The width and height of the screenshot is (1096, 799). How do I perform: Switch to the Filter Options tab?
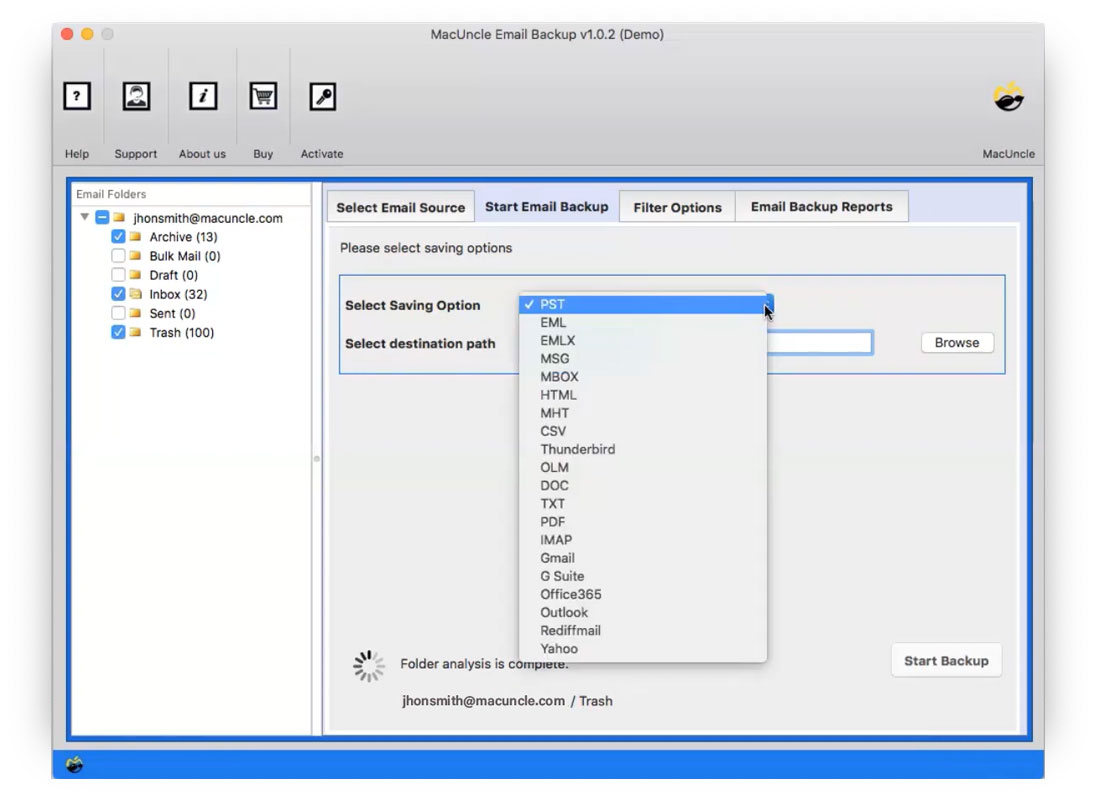tap(677, 207)
